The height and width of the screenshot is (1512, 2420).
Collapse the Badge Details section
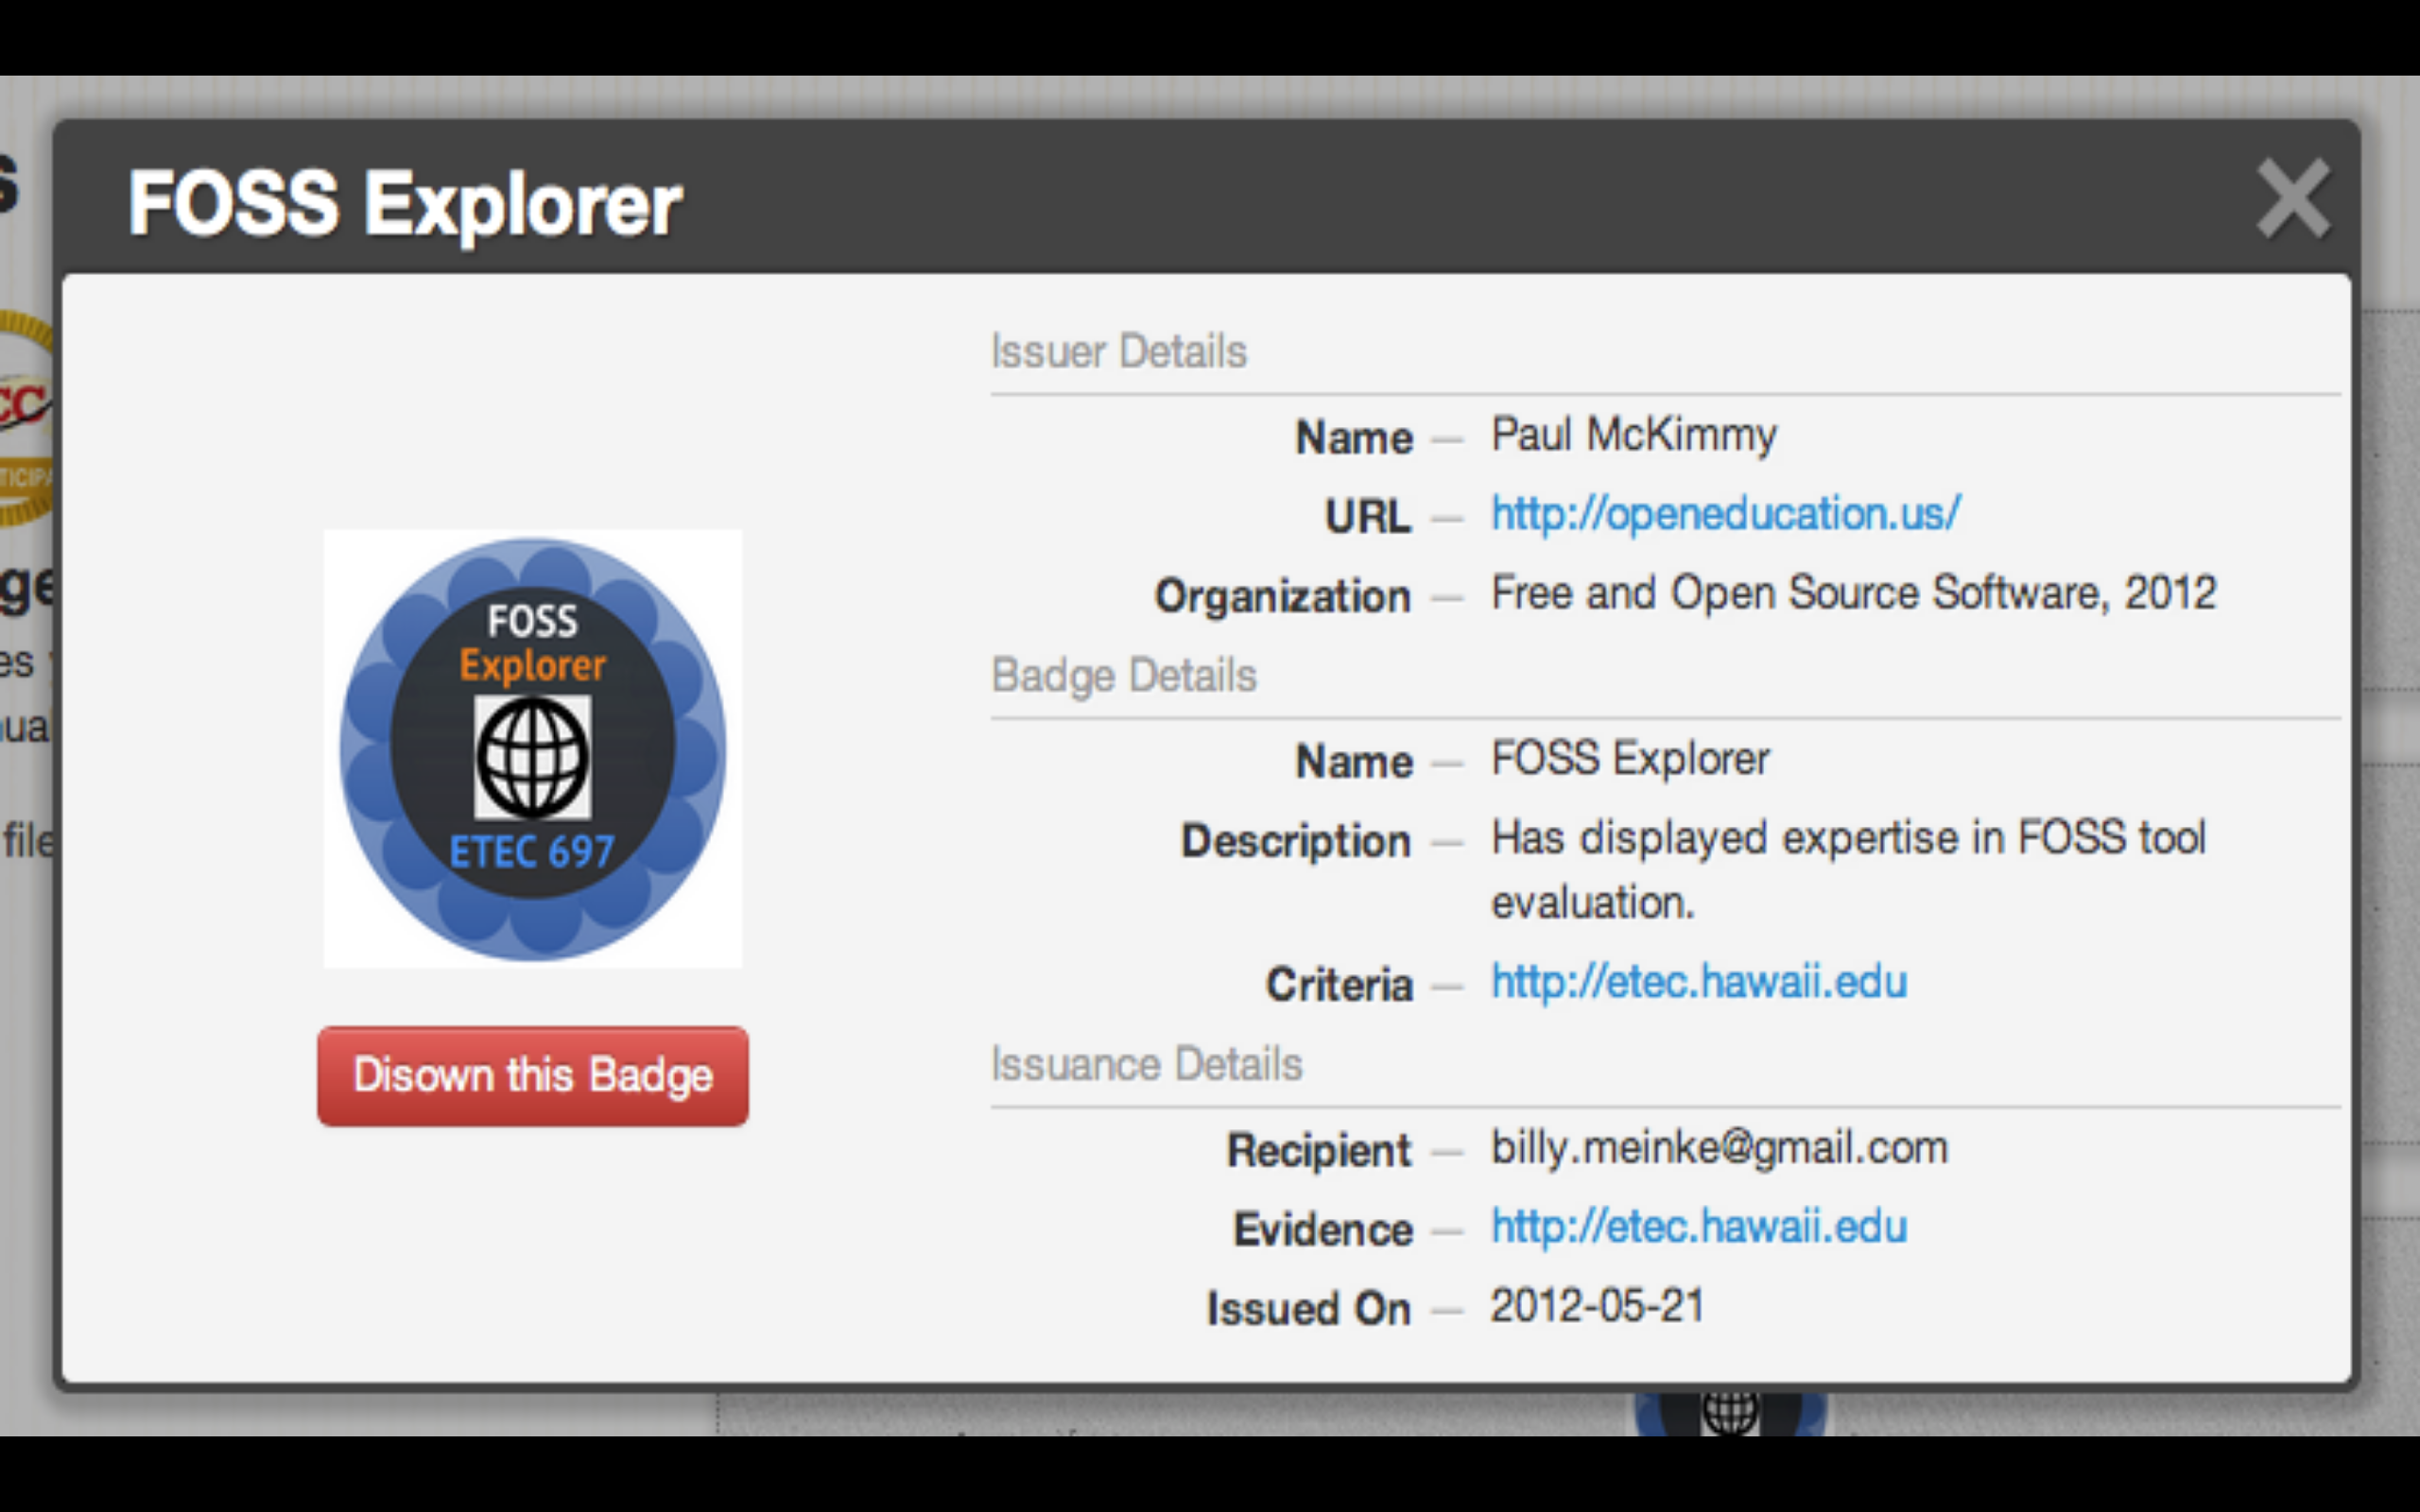pyautogui.click(x=1123, y=675)
